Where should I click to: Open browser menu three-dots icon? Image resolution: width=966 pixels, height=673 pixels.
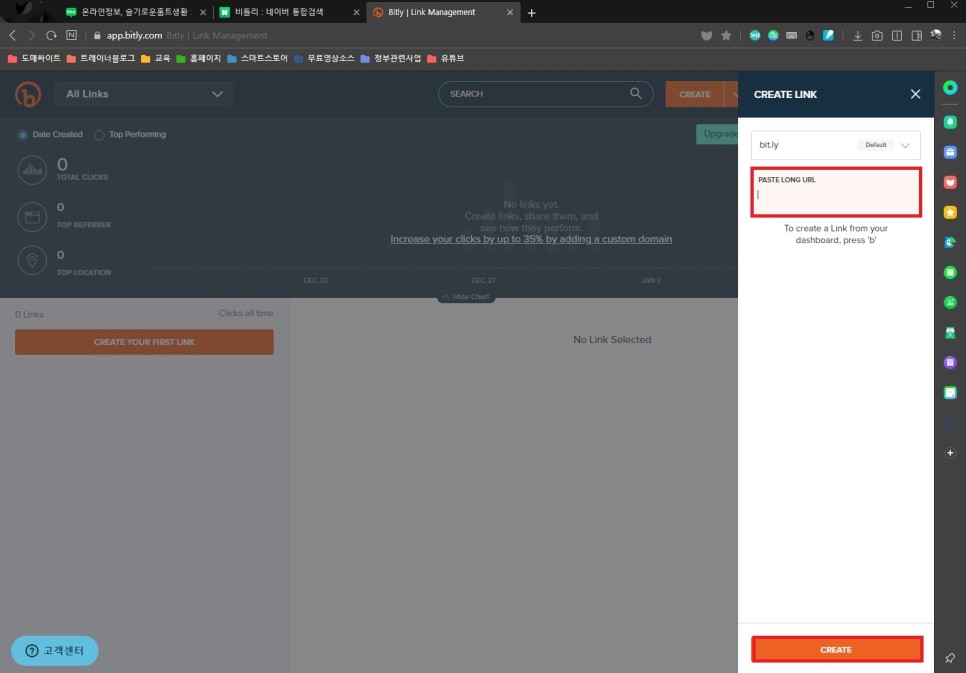click(954, 36)
